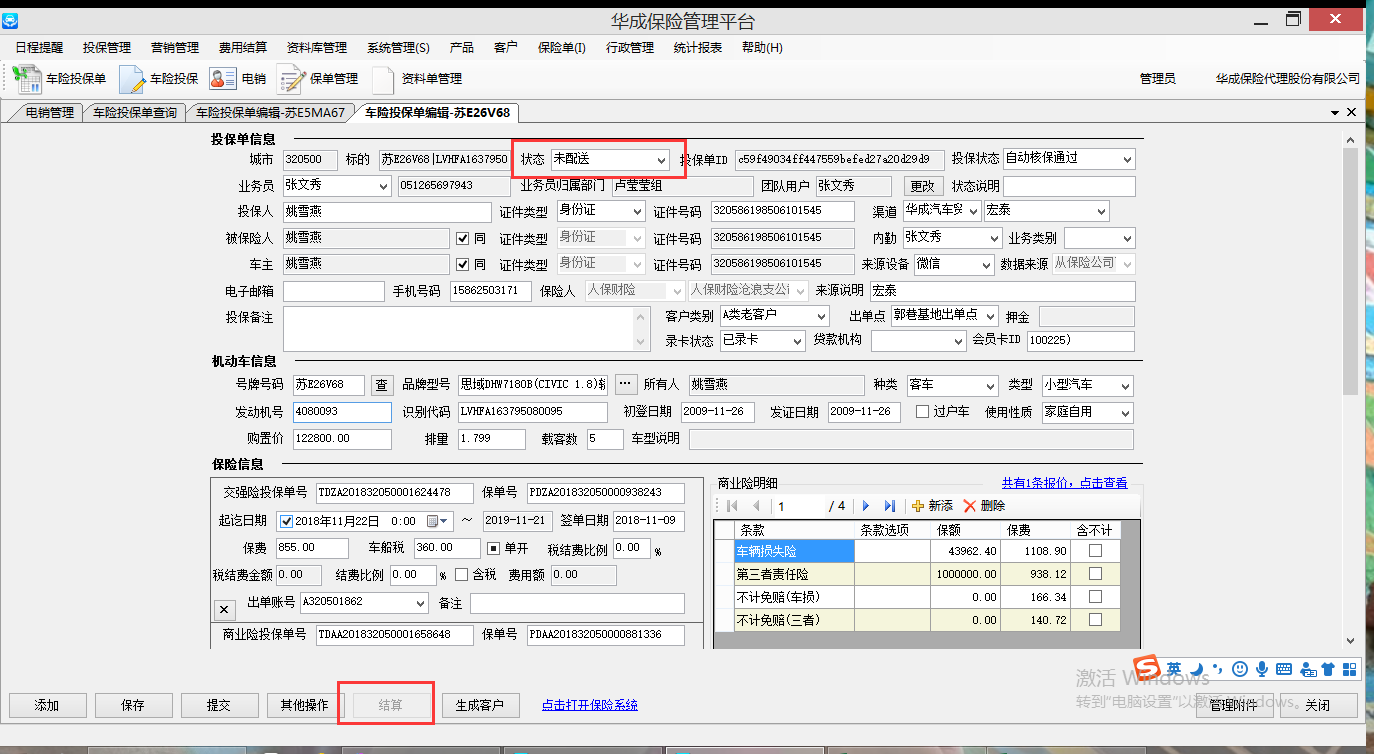The image size is (1374, 754).
Task: Enable the 含税 checkbox
Action: (461, 575)
